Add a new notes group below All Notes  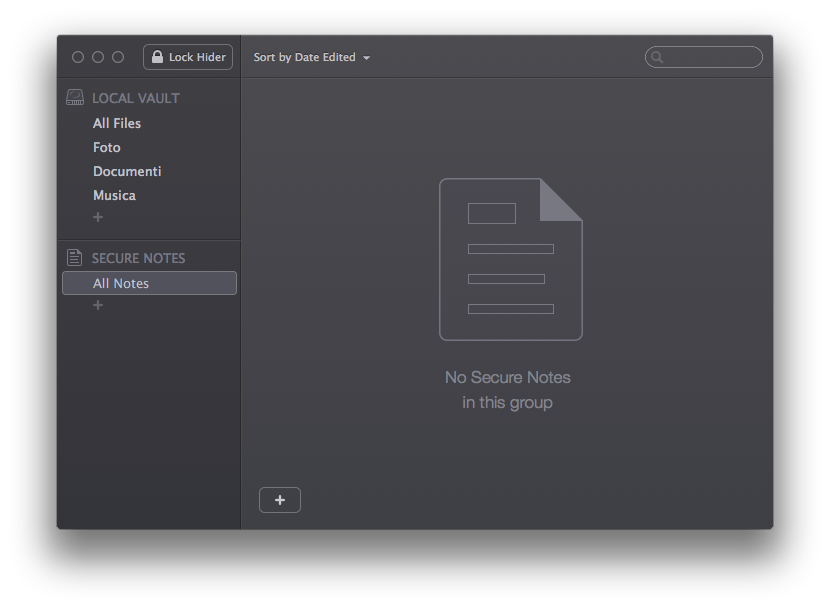point(98,305)
